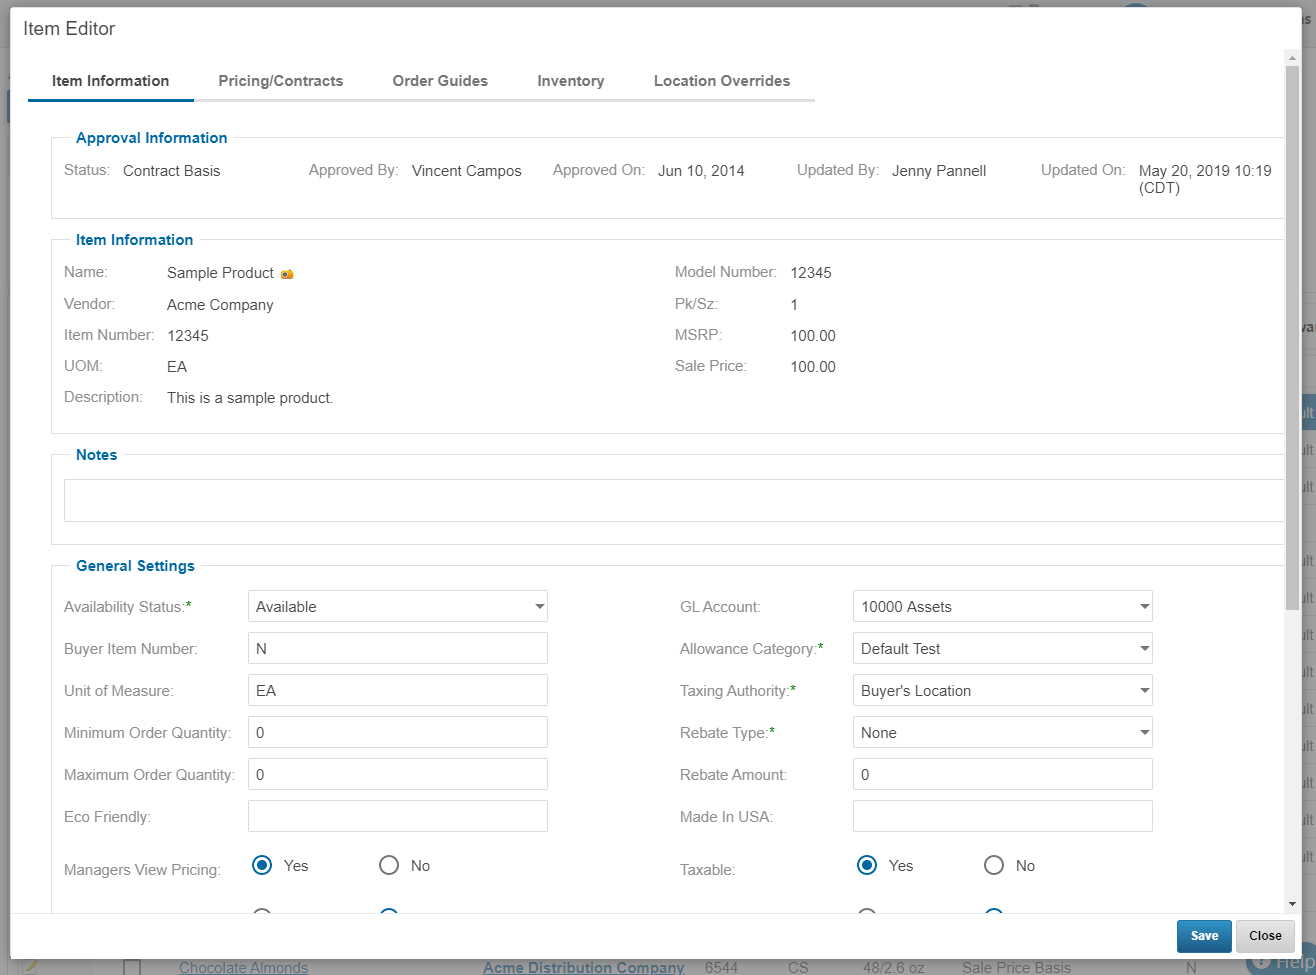Go to the Location Overrides tab
The height and width of the screenshot is (975, 1316).
[721, 81]
